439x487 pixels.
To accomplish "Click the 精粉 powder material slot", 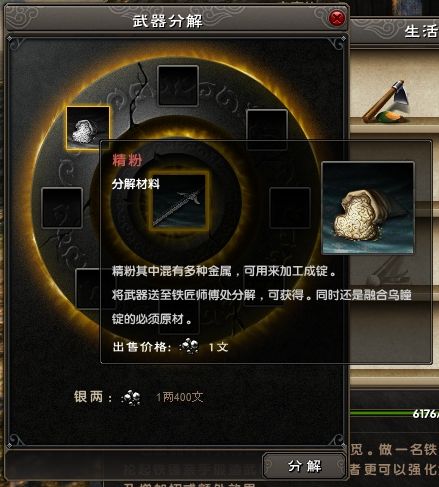I will coord(88,128).
